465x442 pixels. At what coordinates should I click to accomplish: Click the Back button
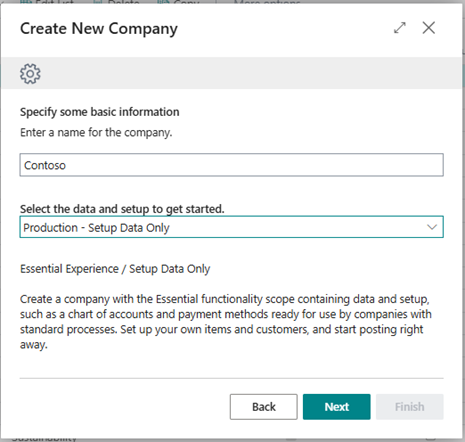pos(263,407)
